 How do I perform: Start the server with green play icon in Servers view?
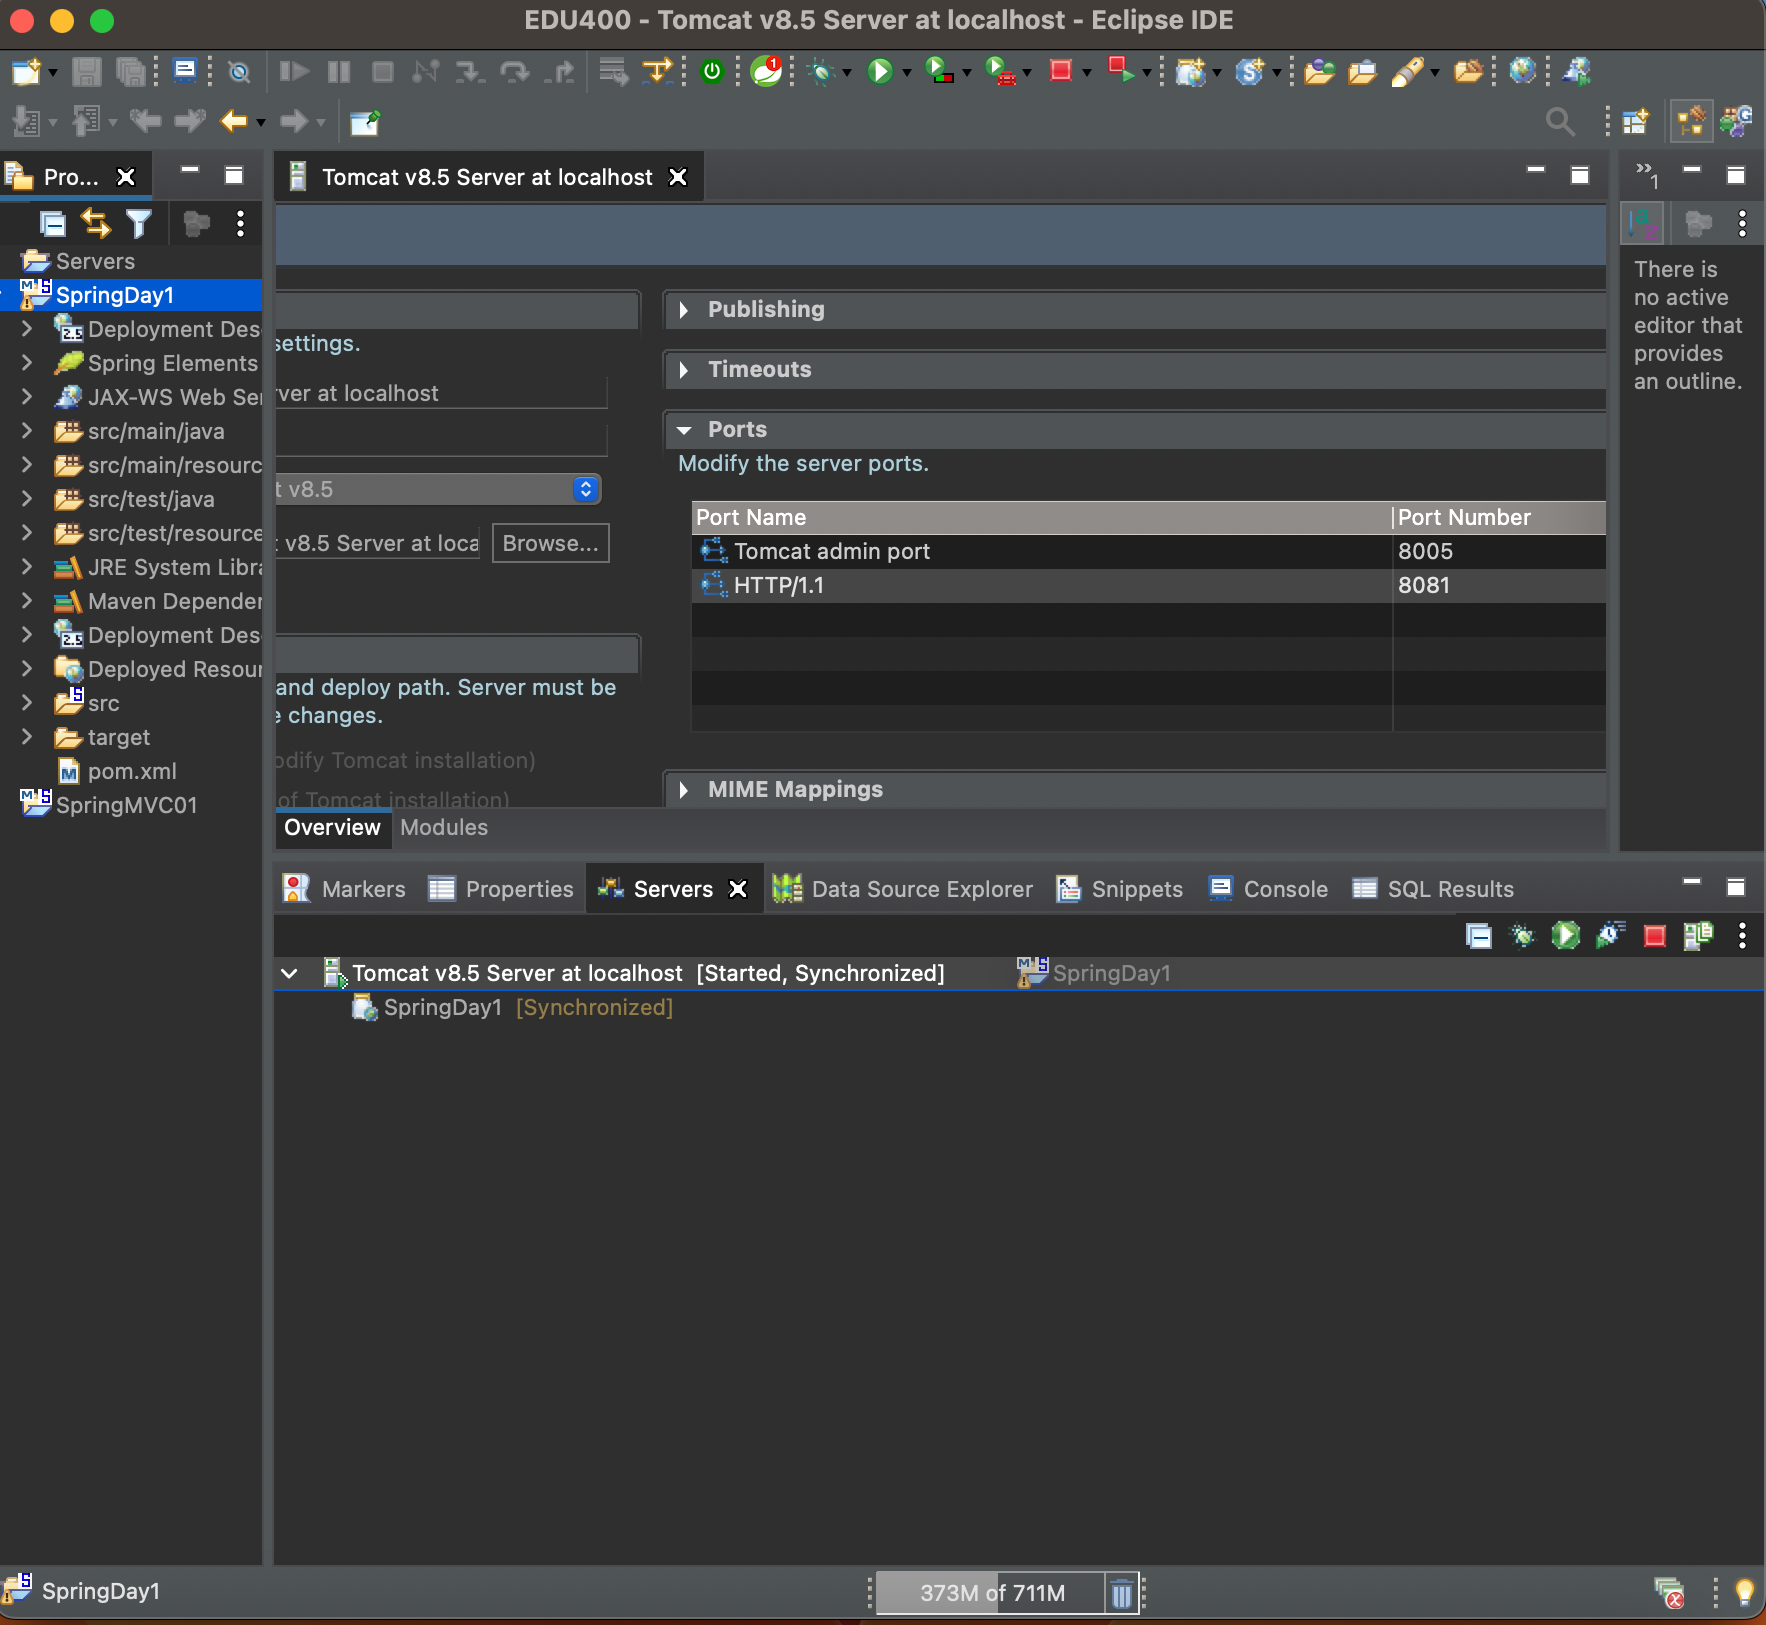pyautogui.click(x=1565, y=935)
